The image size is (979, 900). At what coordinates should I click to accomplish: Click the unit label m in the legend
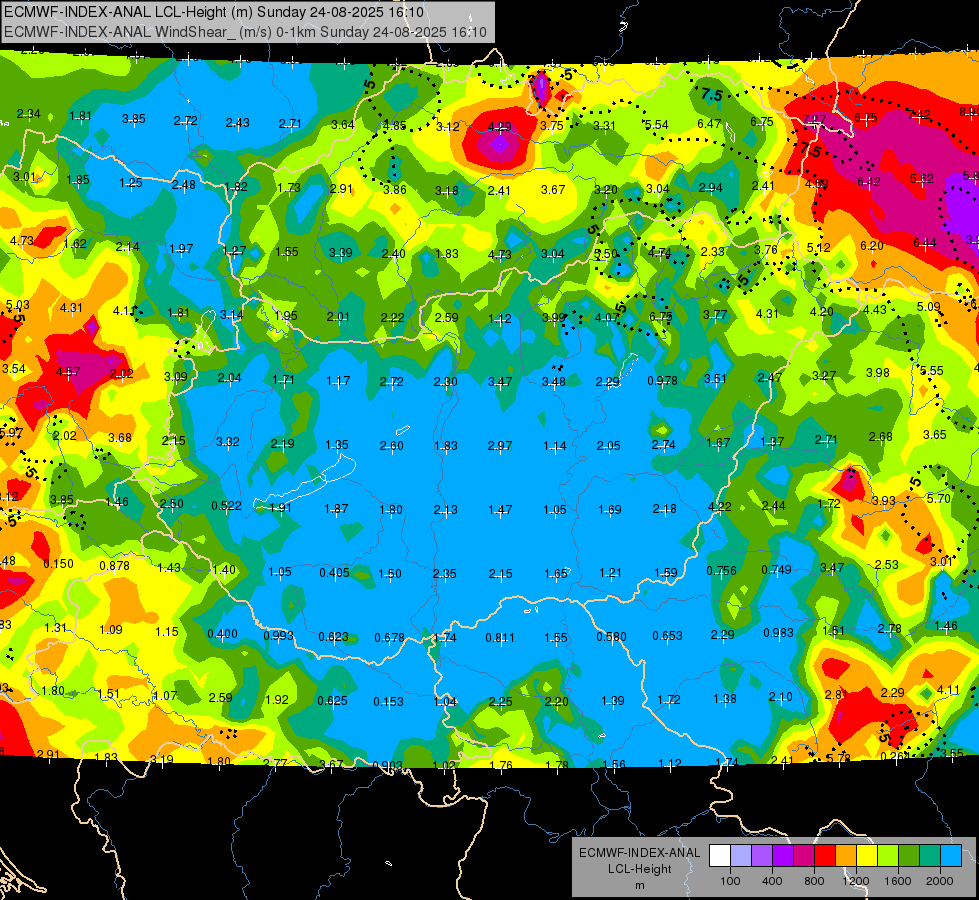click(639, 886)
